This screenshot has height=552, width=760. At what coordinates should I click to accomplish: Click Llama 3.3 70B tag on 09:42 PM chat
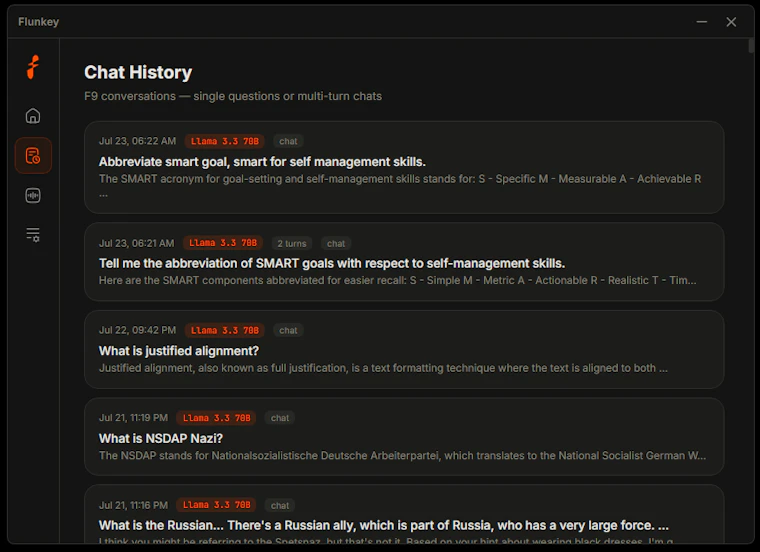pos(224,330)
